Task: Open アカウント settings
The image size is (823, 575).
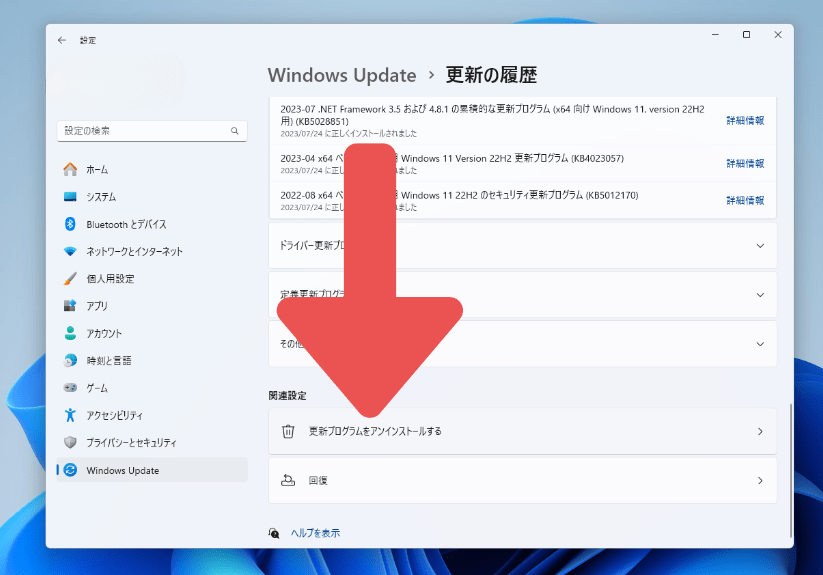Action: tap(152, 333)
